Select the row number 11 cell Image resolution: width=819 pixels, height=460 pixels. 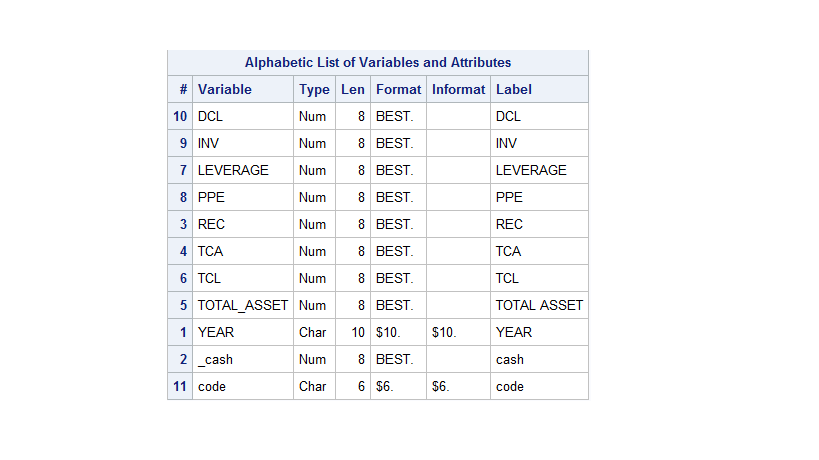tap(180, 386)
